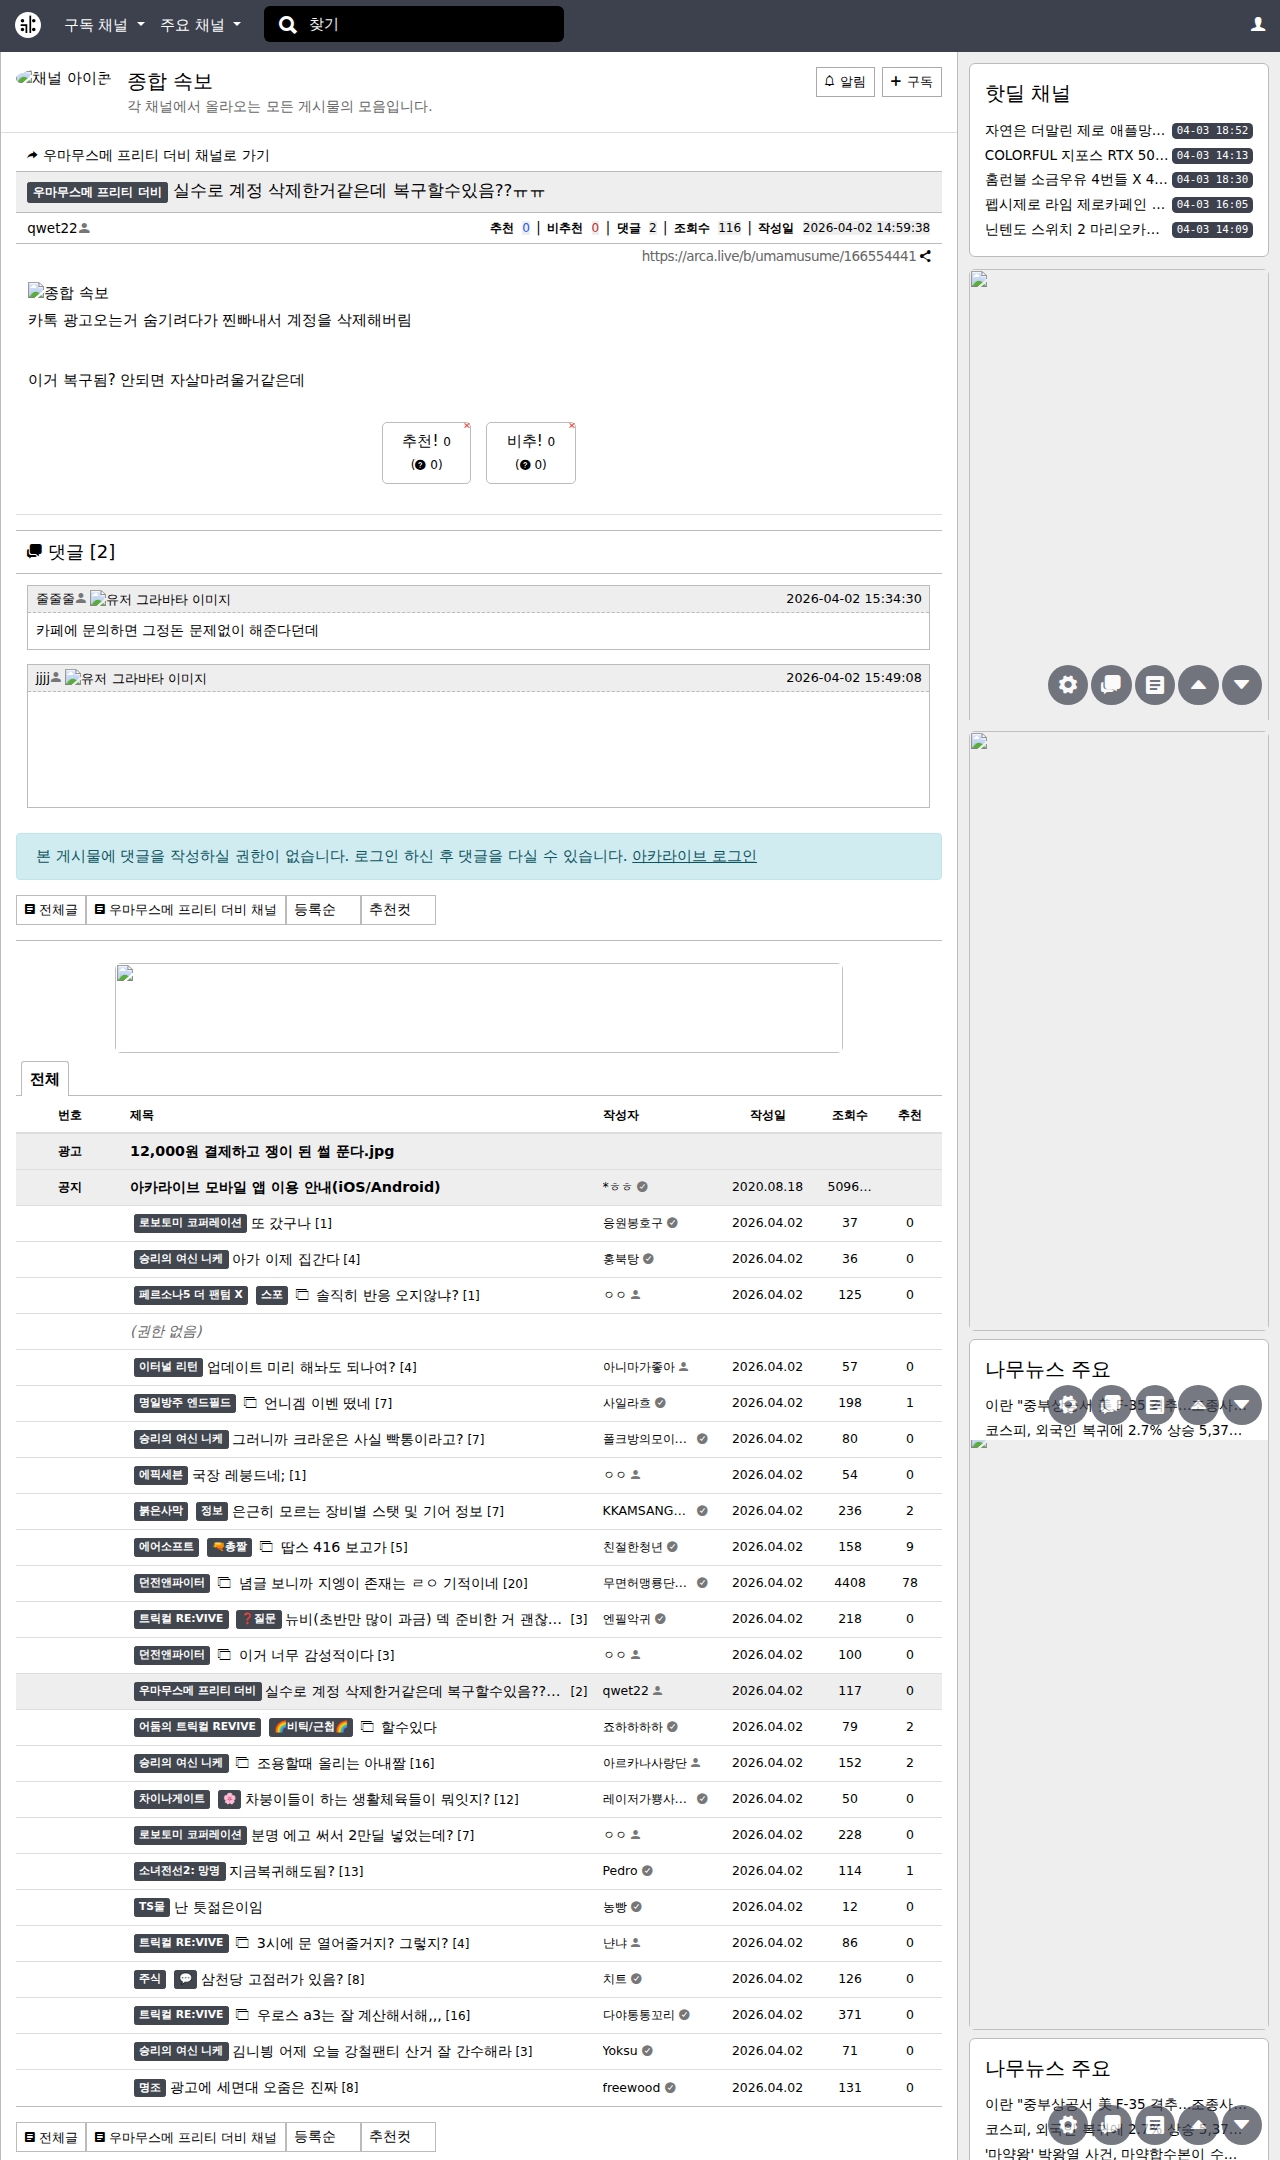Open the ad post "12,000원 결제하고 쟁이 된 썰 푼다.jpg"
This screenshot has height=2160, width=1280.
pos(262,1151)
